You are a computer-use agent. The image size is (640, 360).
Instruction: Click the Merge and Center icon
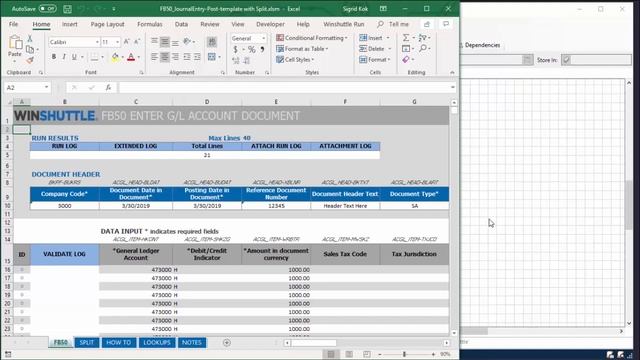pyautogui.click(x=211, y=57)
